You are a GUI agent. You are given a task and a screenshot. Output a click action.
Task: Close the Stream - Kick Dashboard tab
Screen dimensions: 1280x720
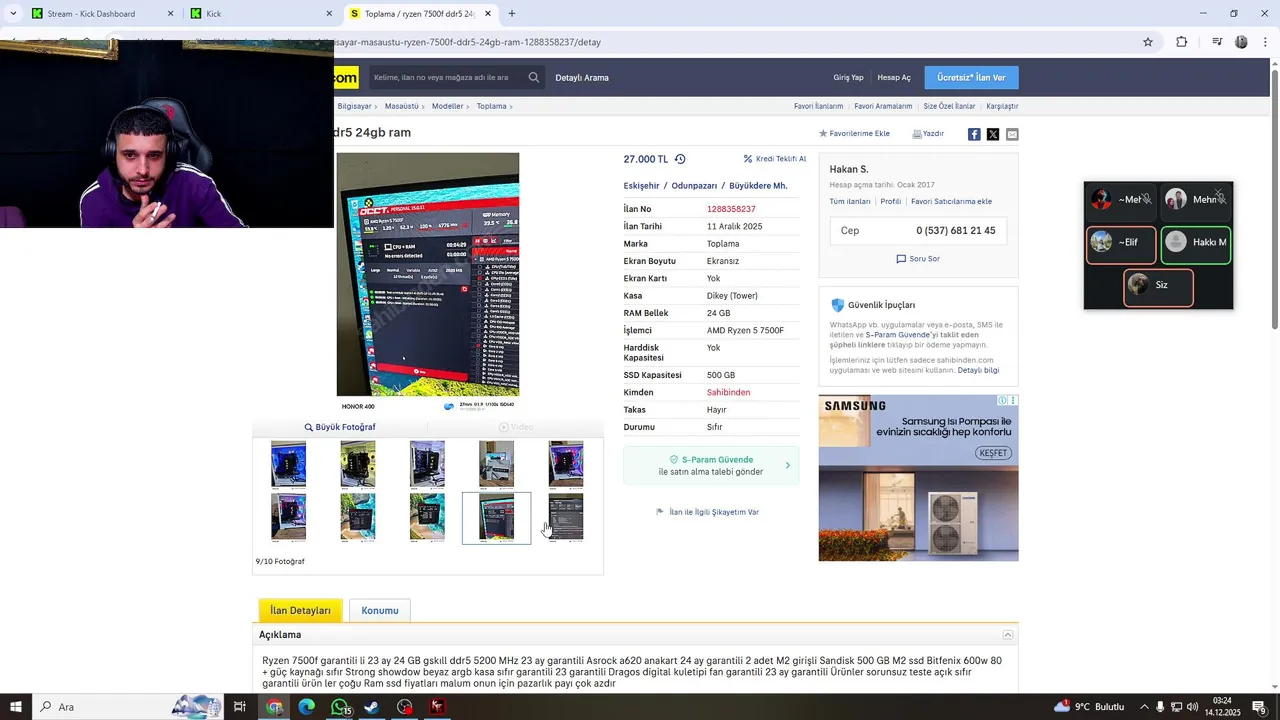170,14
